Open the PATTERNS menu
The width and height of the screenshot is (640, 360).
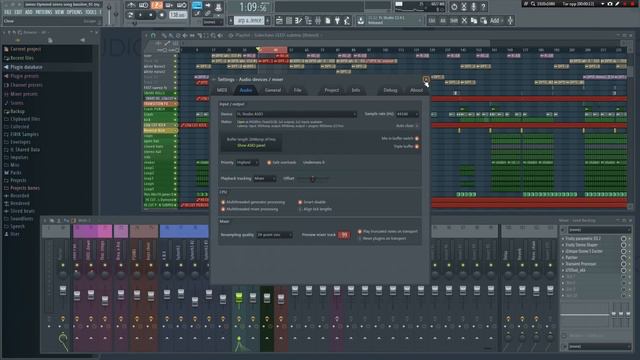click(43, 12)
